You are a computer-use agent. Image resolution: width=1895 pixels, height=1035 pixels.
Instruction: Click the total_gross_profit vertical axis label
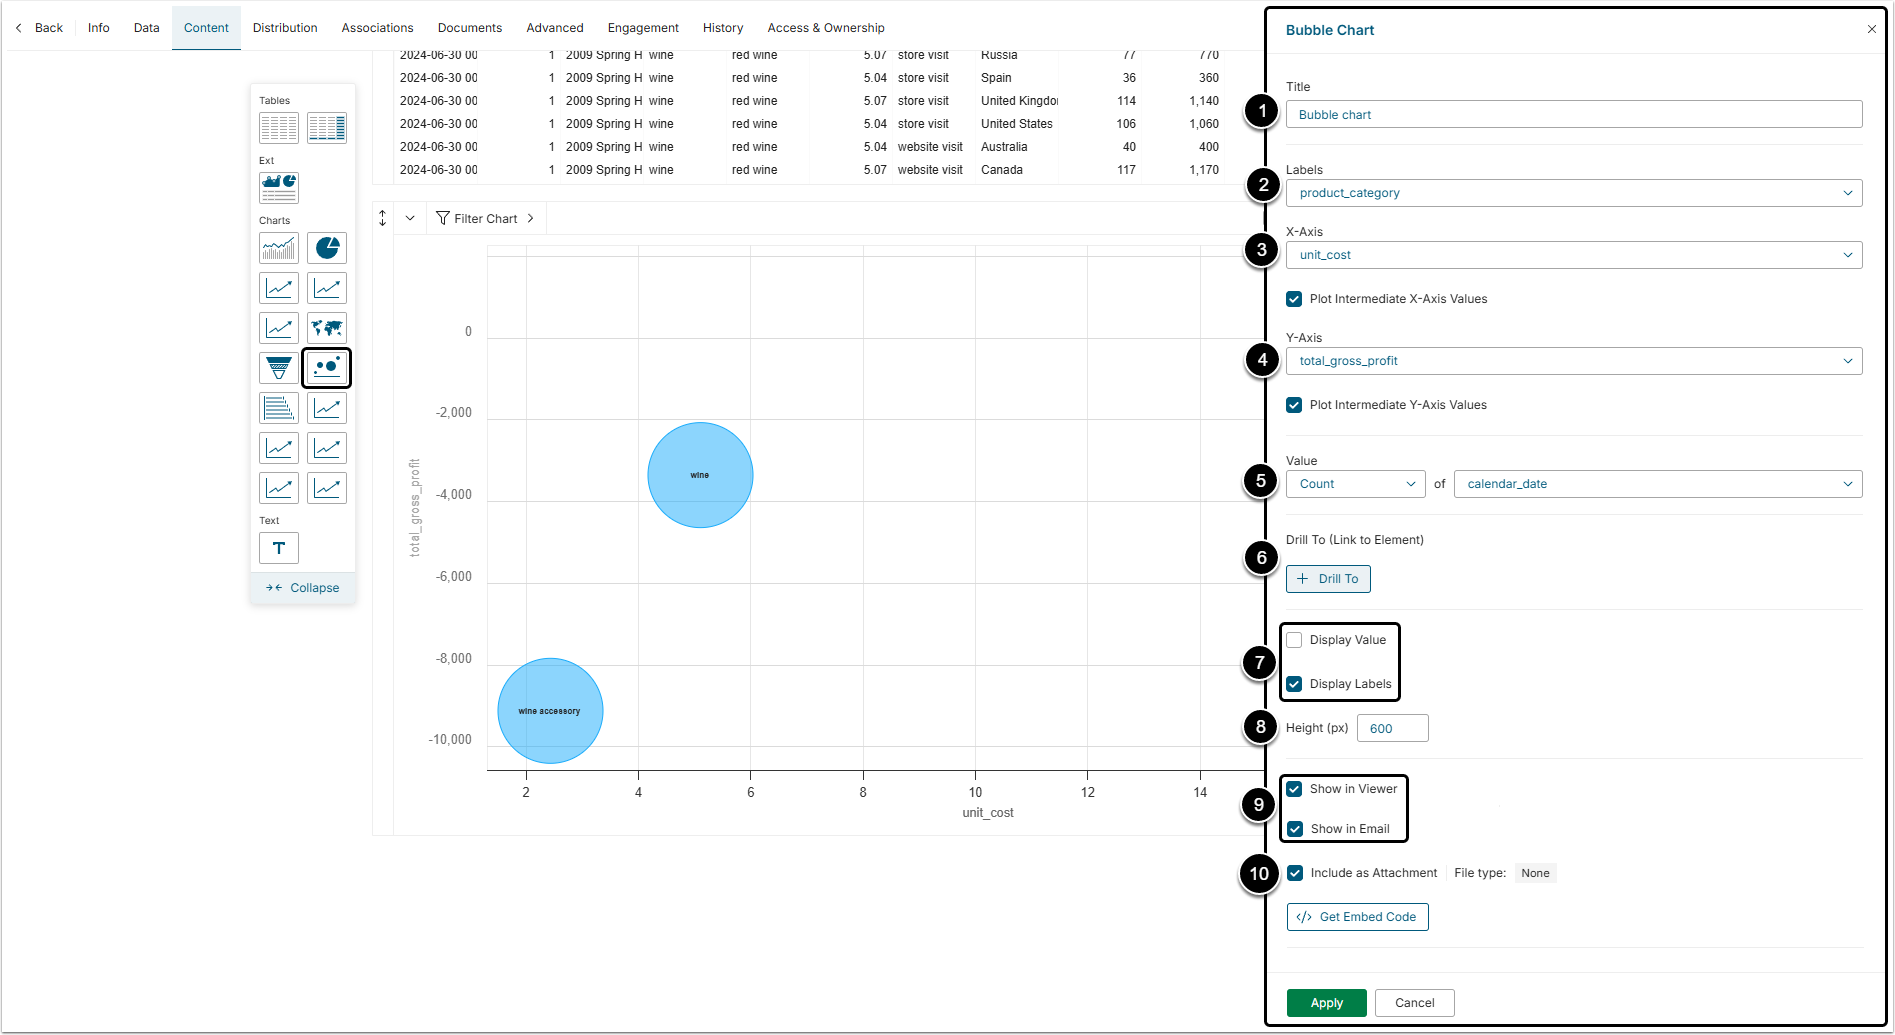[x=415, y=507]
